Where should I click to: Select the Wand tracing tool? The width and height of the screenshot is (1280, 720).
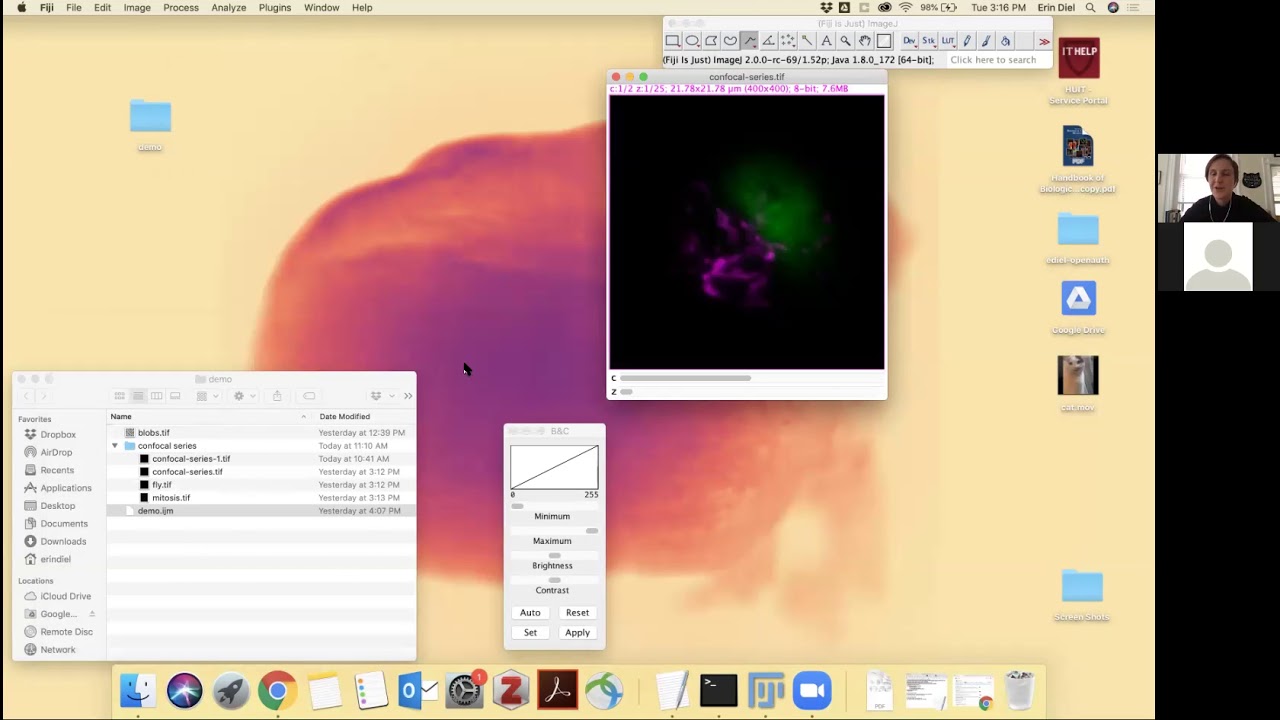point(807,41)
